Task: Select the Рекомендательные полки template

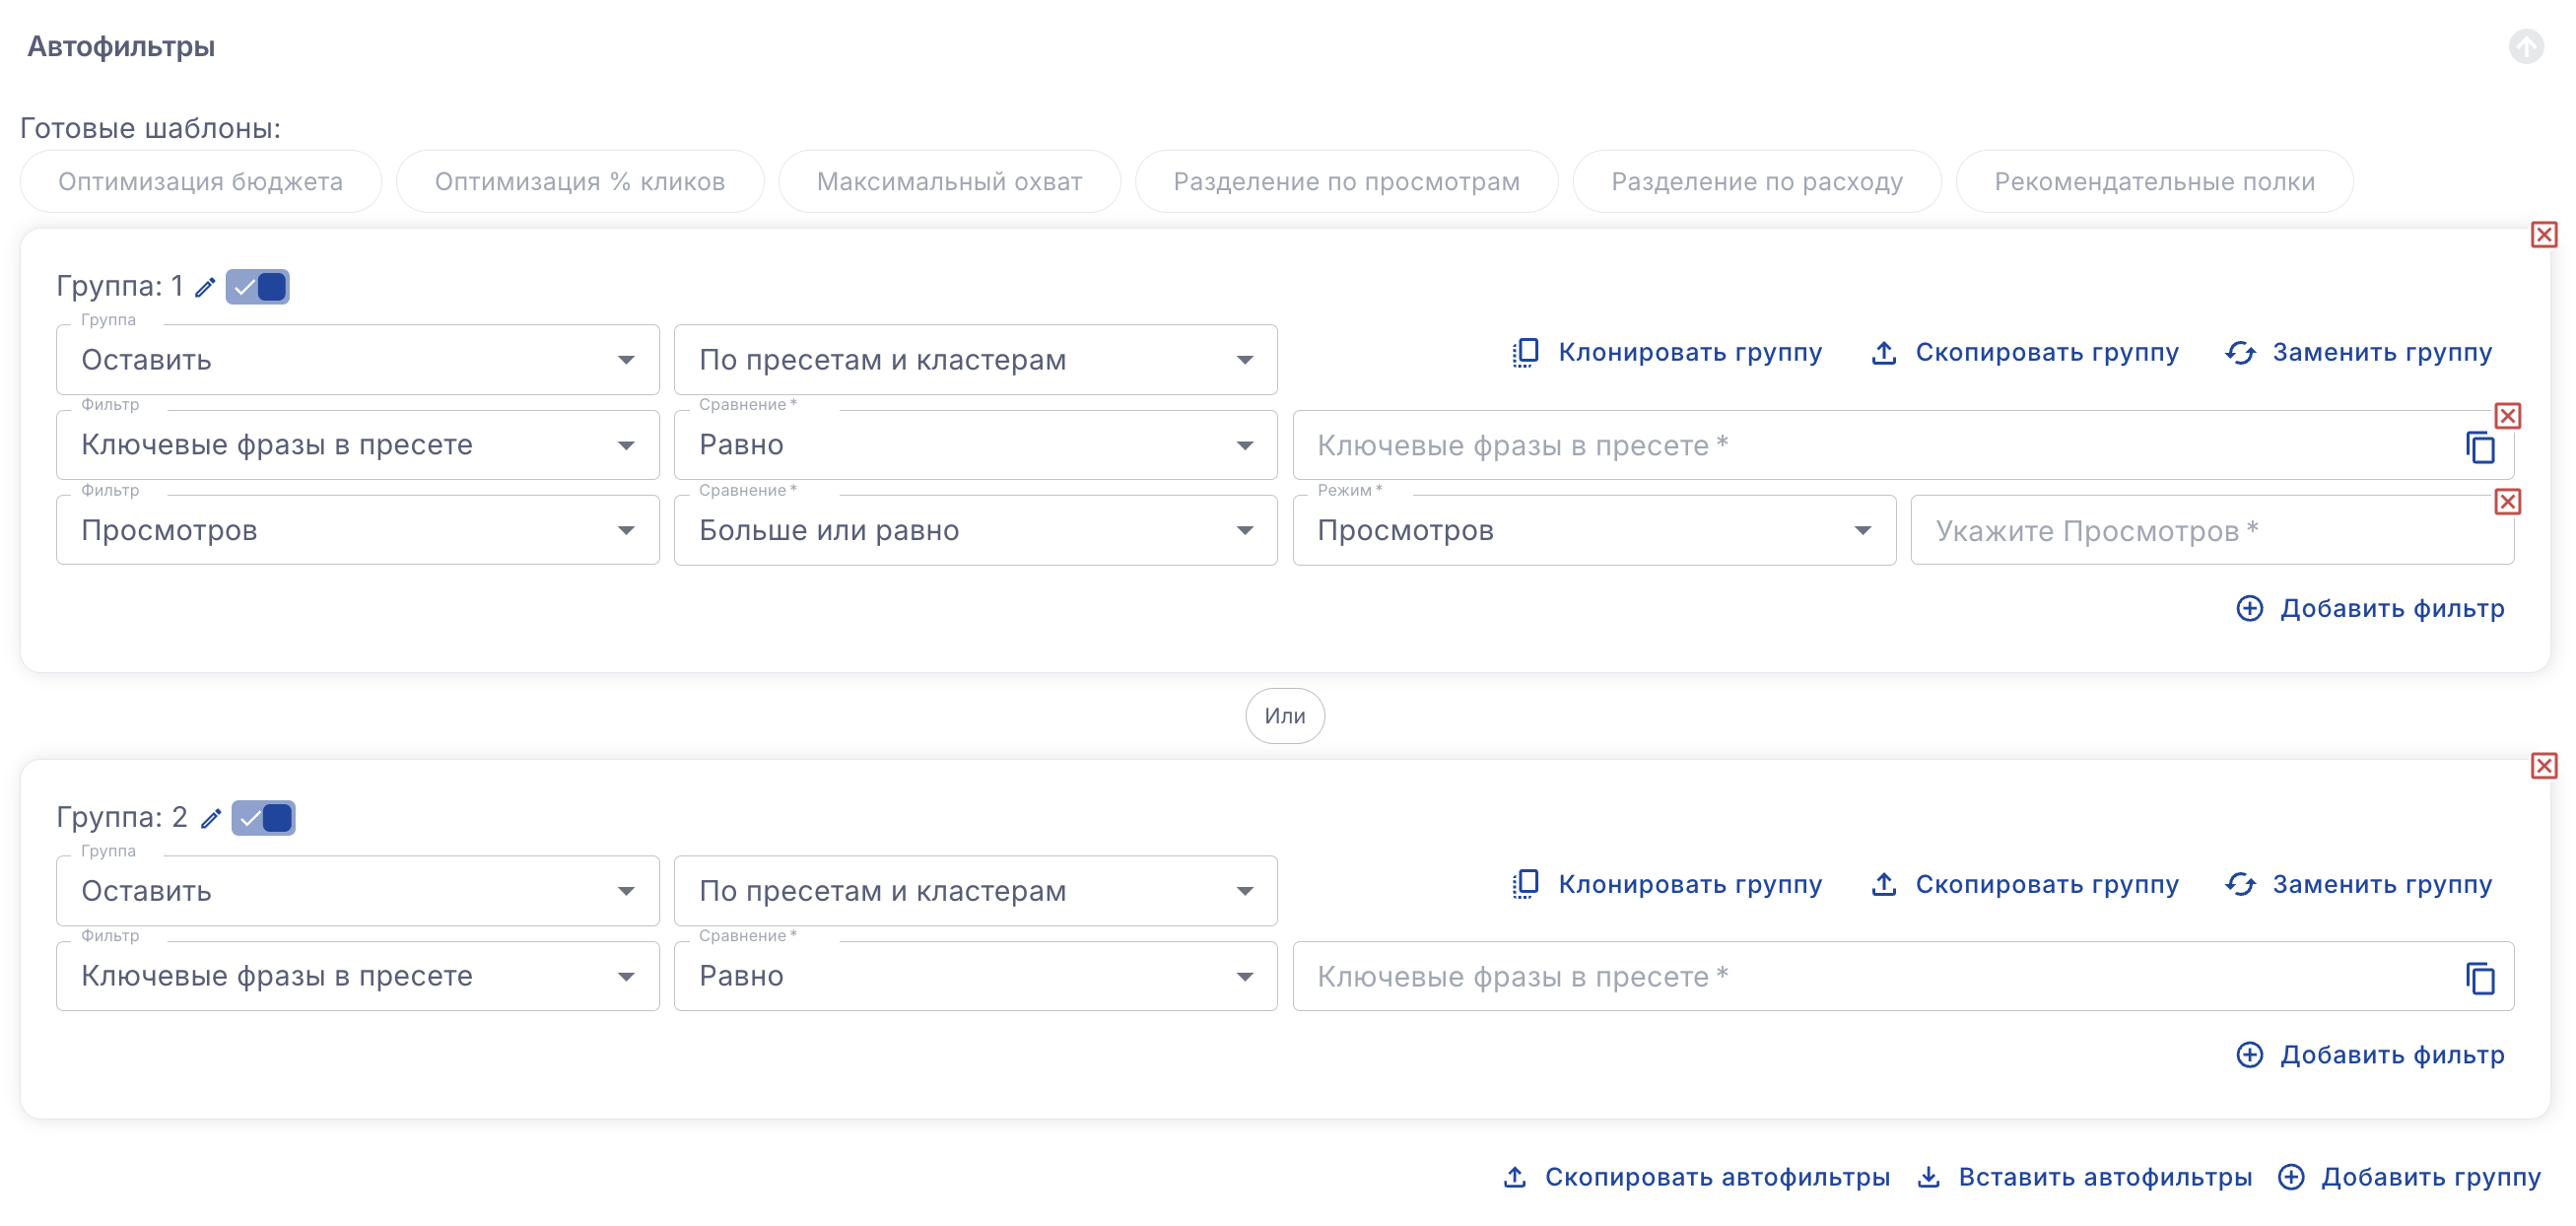Action: pos(2154,182)
